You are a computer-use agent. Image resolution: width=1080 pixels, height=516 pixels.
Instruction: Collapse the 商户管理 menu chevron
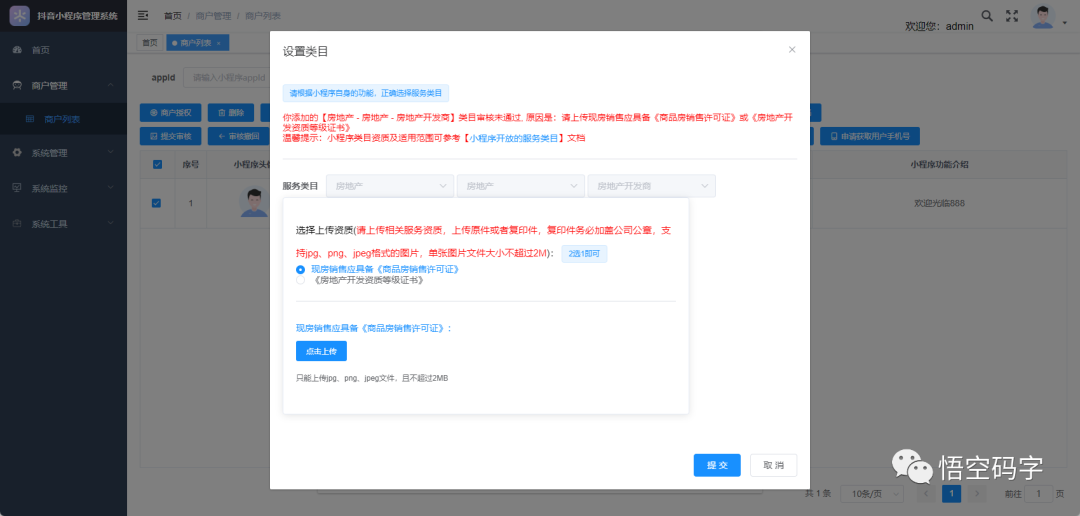(x=111, y=85)
